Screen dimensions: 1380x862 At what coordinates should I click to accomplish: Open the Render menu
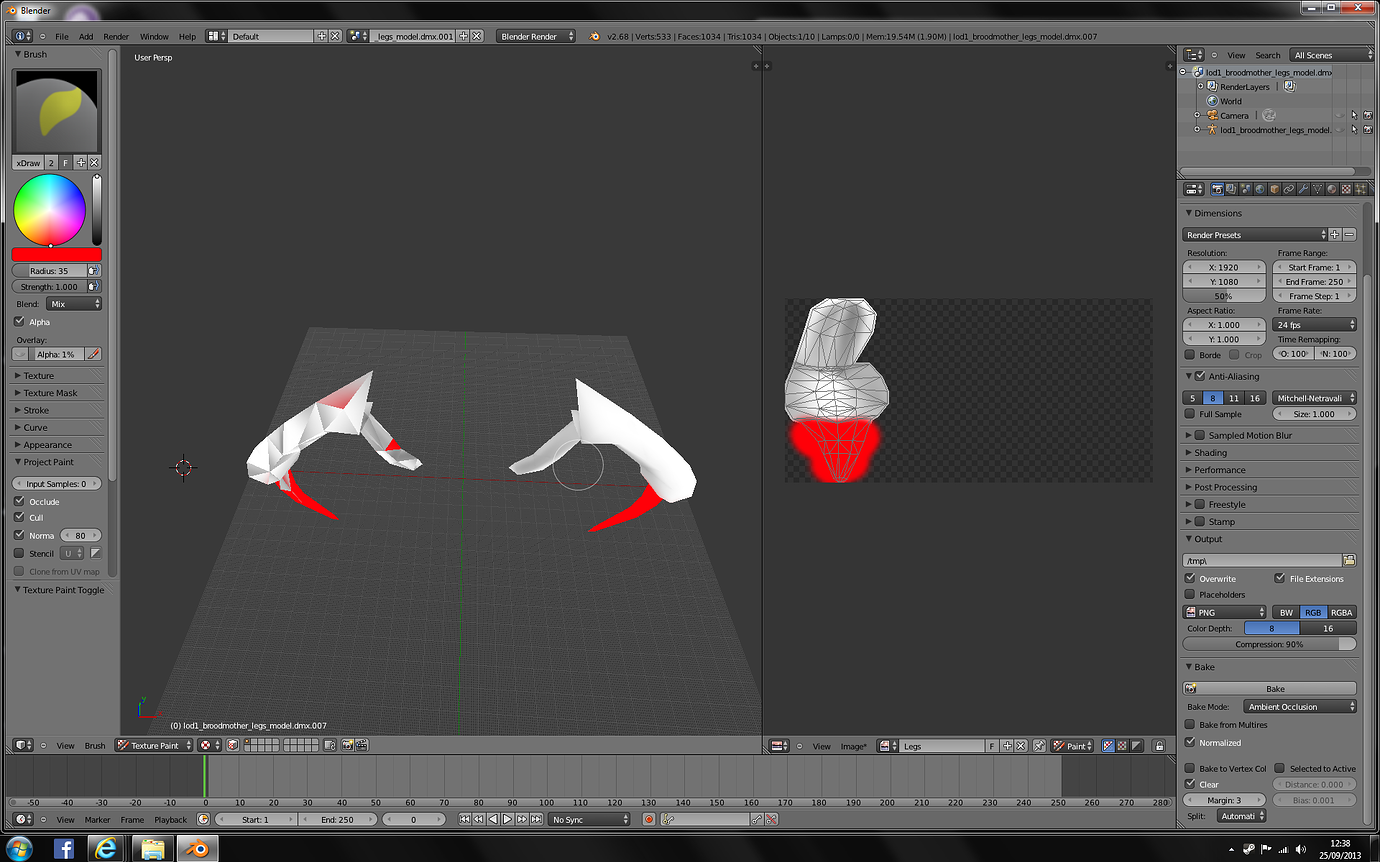116,36
